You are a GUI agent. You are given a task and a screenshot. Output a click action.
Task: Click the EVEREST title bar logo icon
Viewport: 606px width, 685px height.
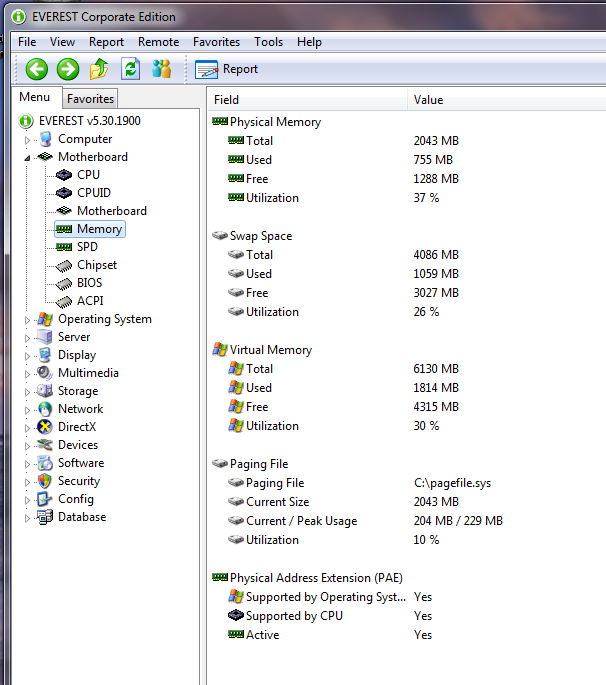tap(19, 17)
